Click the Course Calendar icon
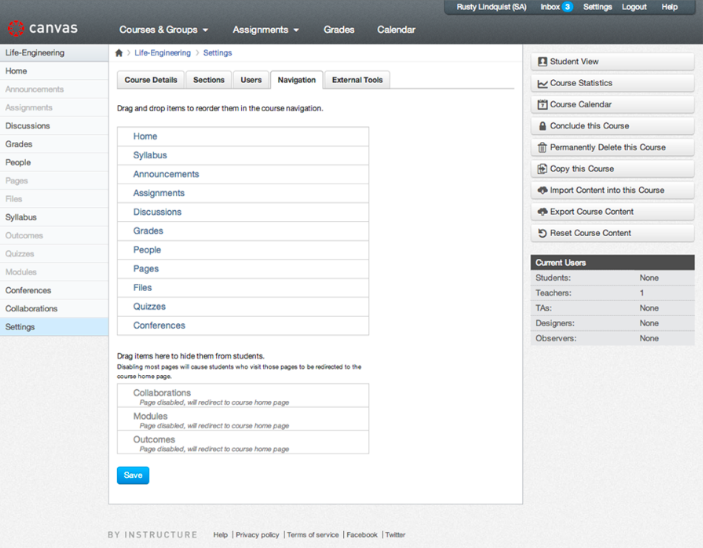This screenshot has width=703, height=548. (x=542, y=104)
